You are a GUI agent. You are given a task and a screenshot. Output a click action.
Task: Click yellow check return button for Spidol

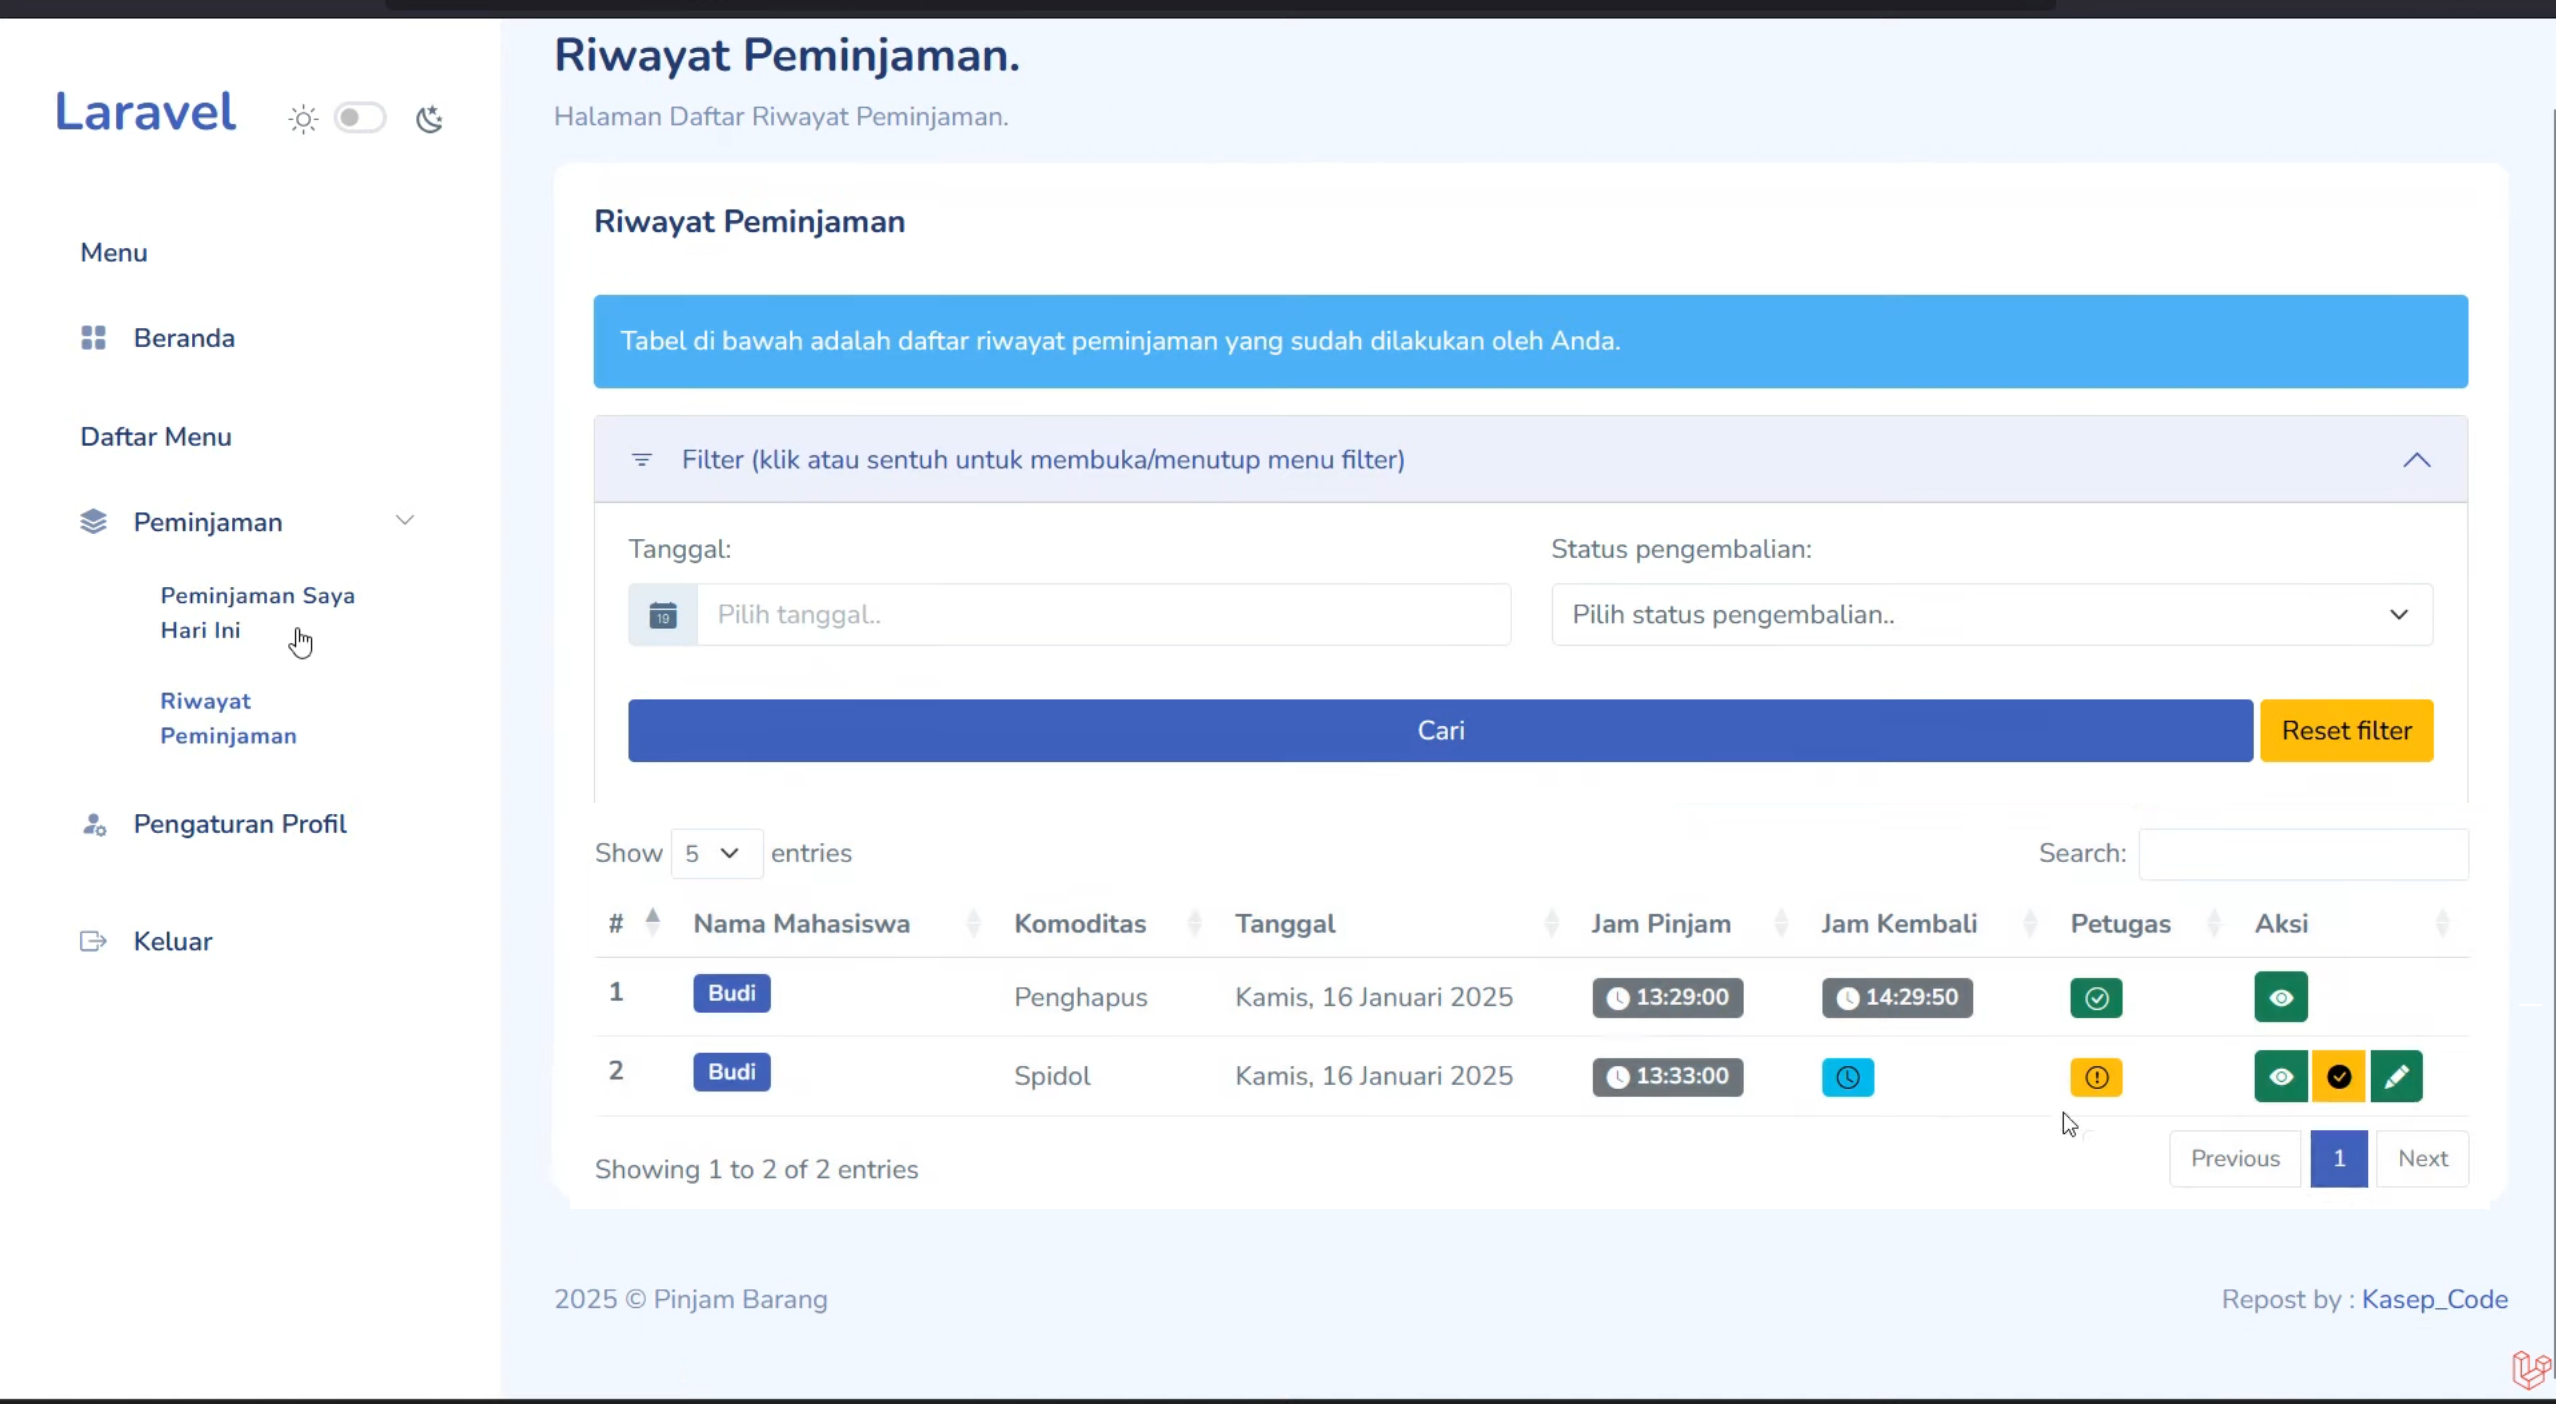click(x=2339, y=1077)
